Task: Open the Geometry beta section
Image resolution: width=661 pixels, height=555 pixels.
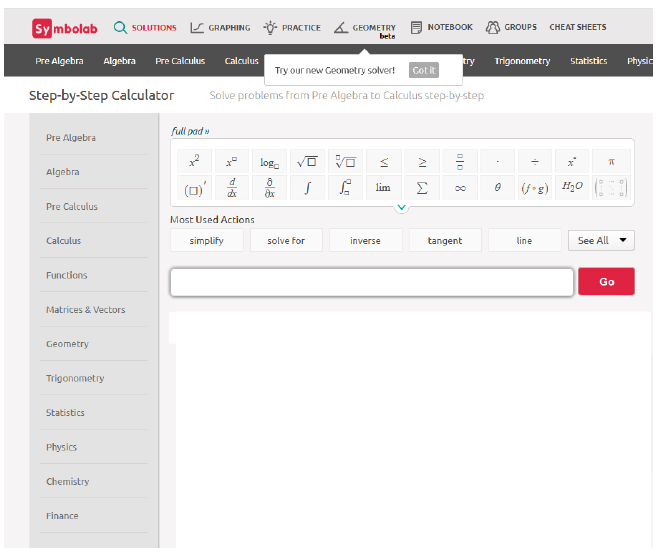Action: (365, 29)
